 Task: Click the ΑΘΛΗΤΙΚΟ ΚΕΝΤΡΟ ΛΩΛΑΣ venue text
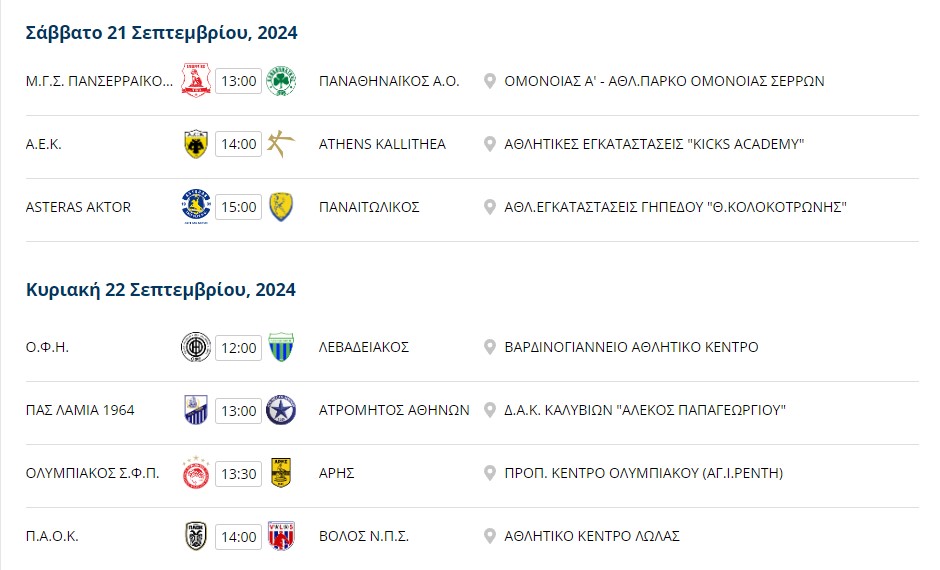[592, 536]
